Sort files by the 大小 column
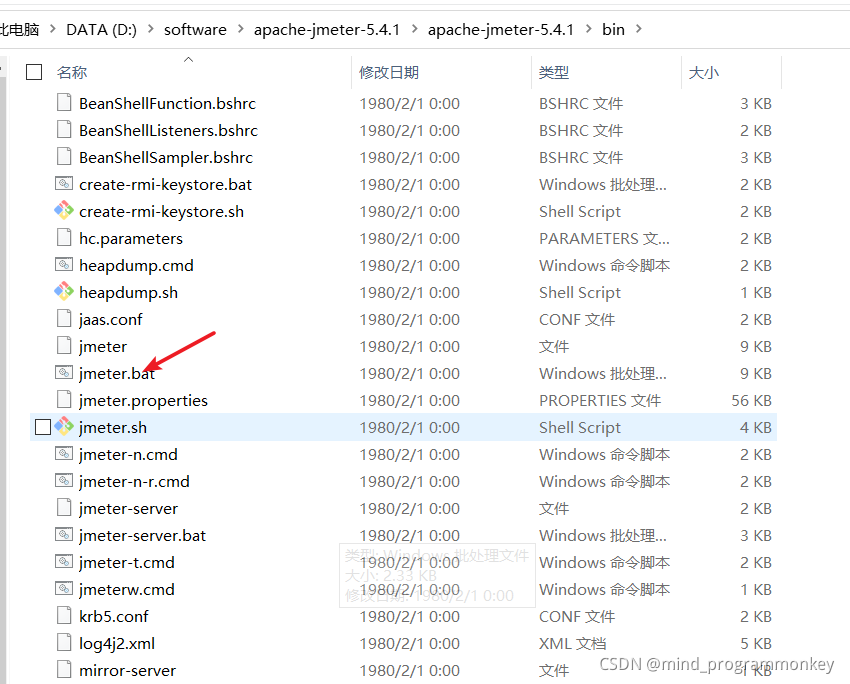This screenshot has width=850, height=684. pyautogui.click(x=704, y=72)
